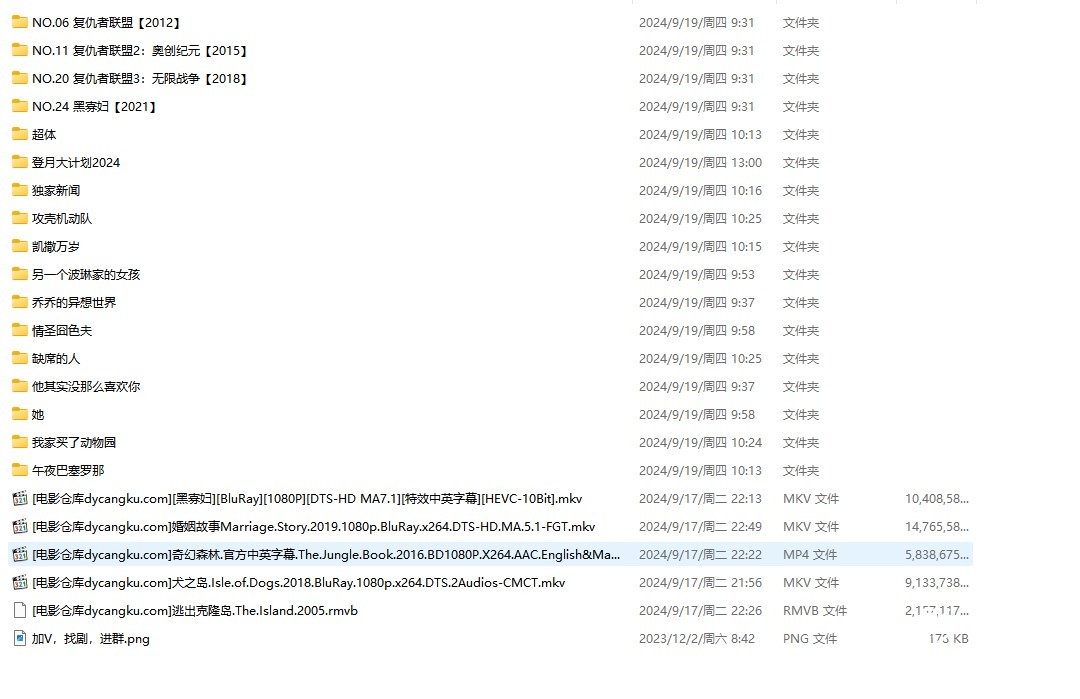This screenshot has height=699, width=1080.
Task: Select the 超体 folder name
Action: (44, 134)
